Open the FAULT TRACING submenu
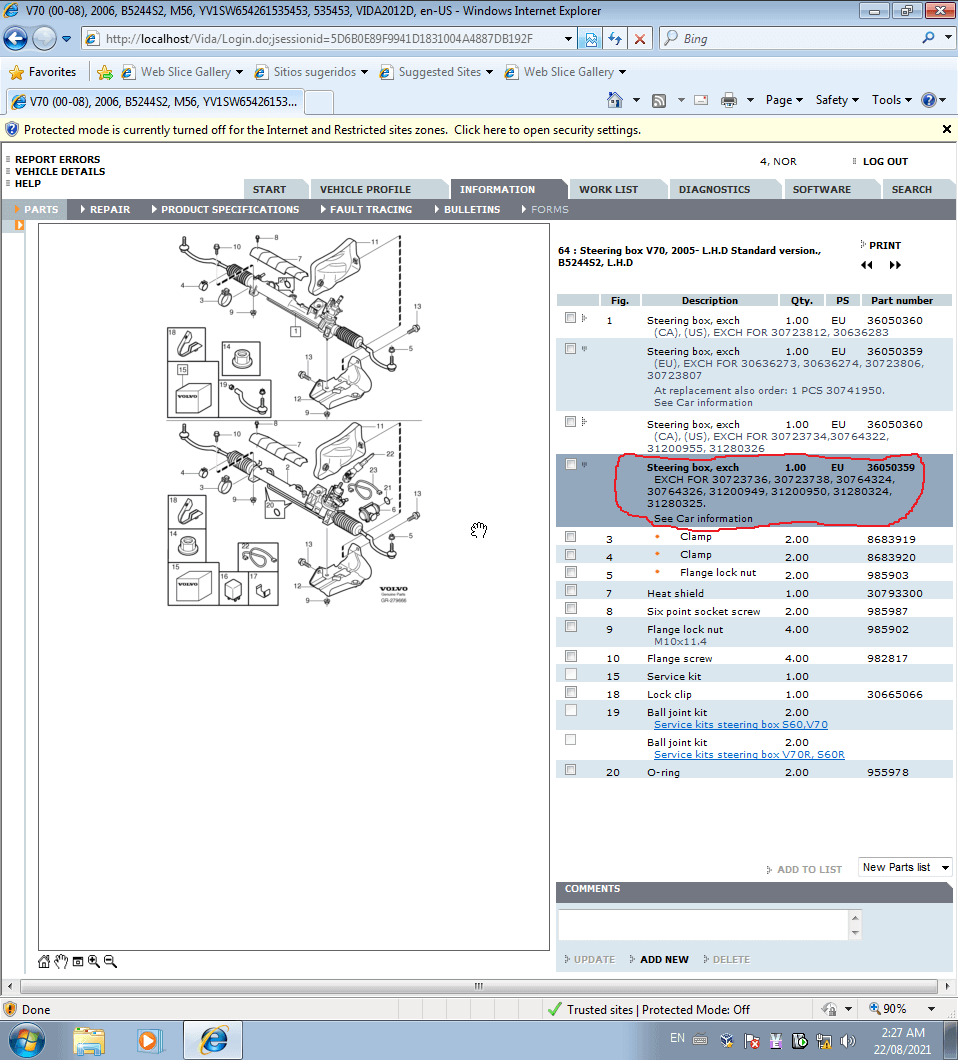Screen dimensions: 958x1060 (x=370, y=209)
